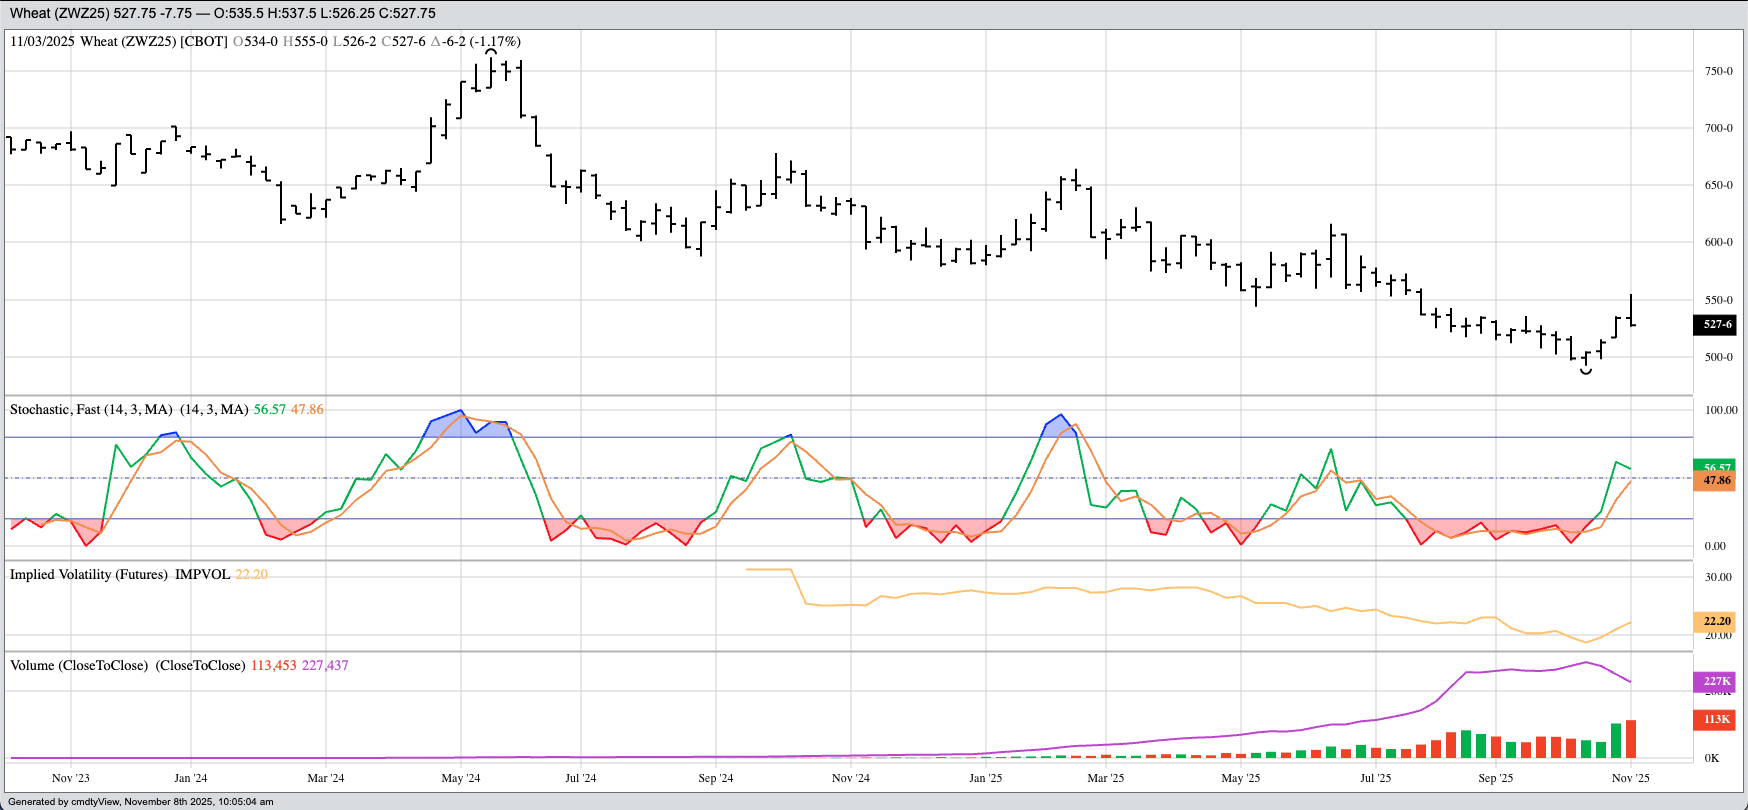Click the purple 227K open interest tag

[1717, 682]
